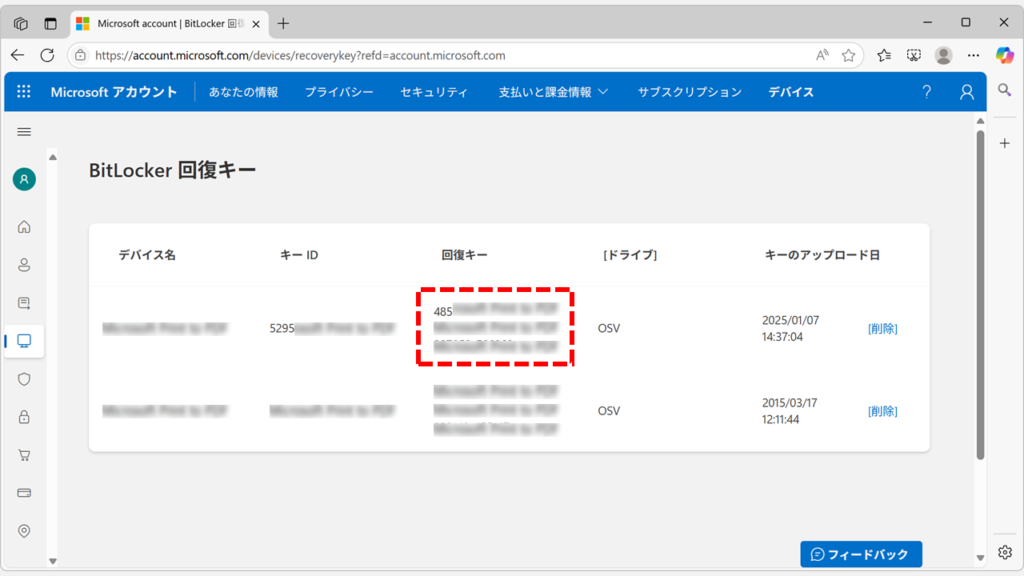Open the セキュリティ tab
1024x576 pixels.
pos(434,92)
